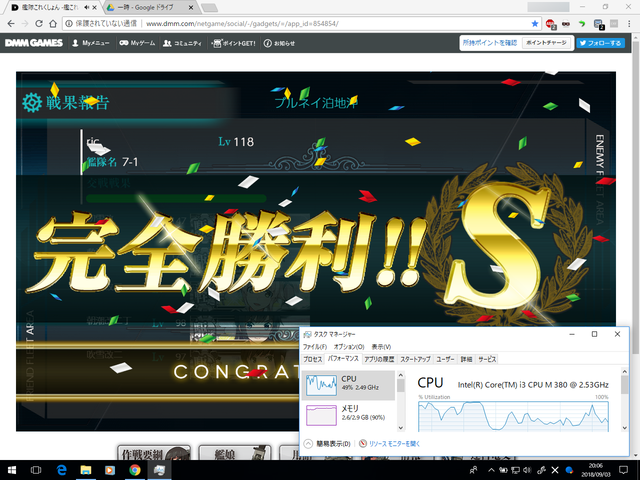640x480 pixels.
Task: Close the Google Drive tab
Action: pyautogui.click(x=191, y=7)
